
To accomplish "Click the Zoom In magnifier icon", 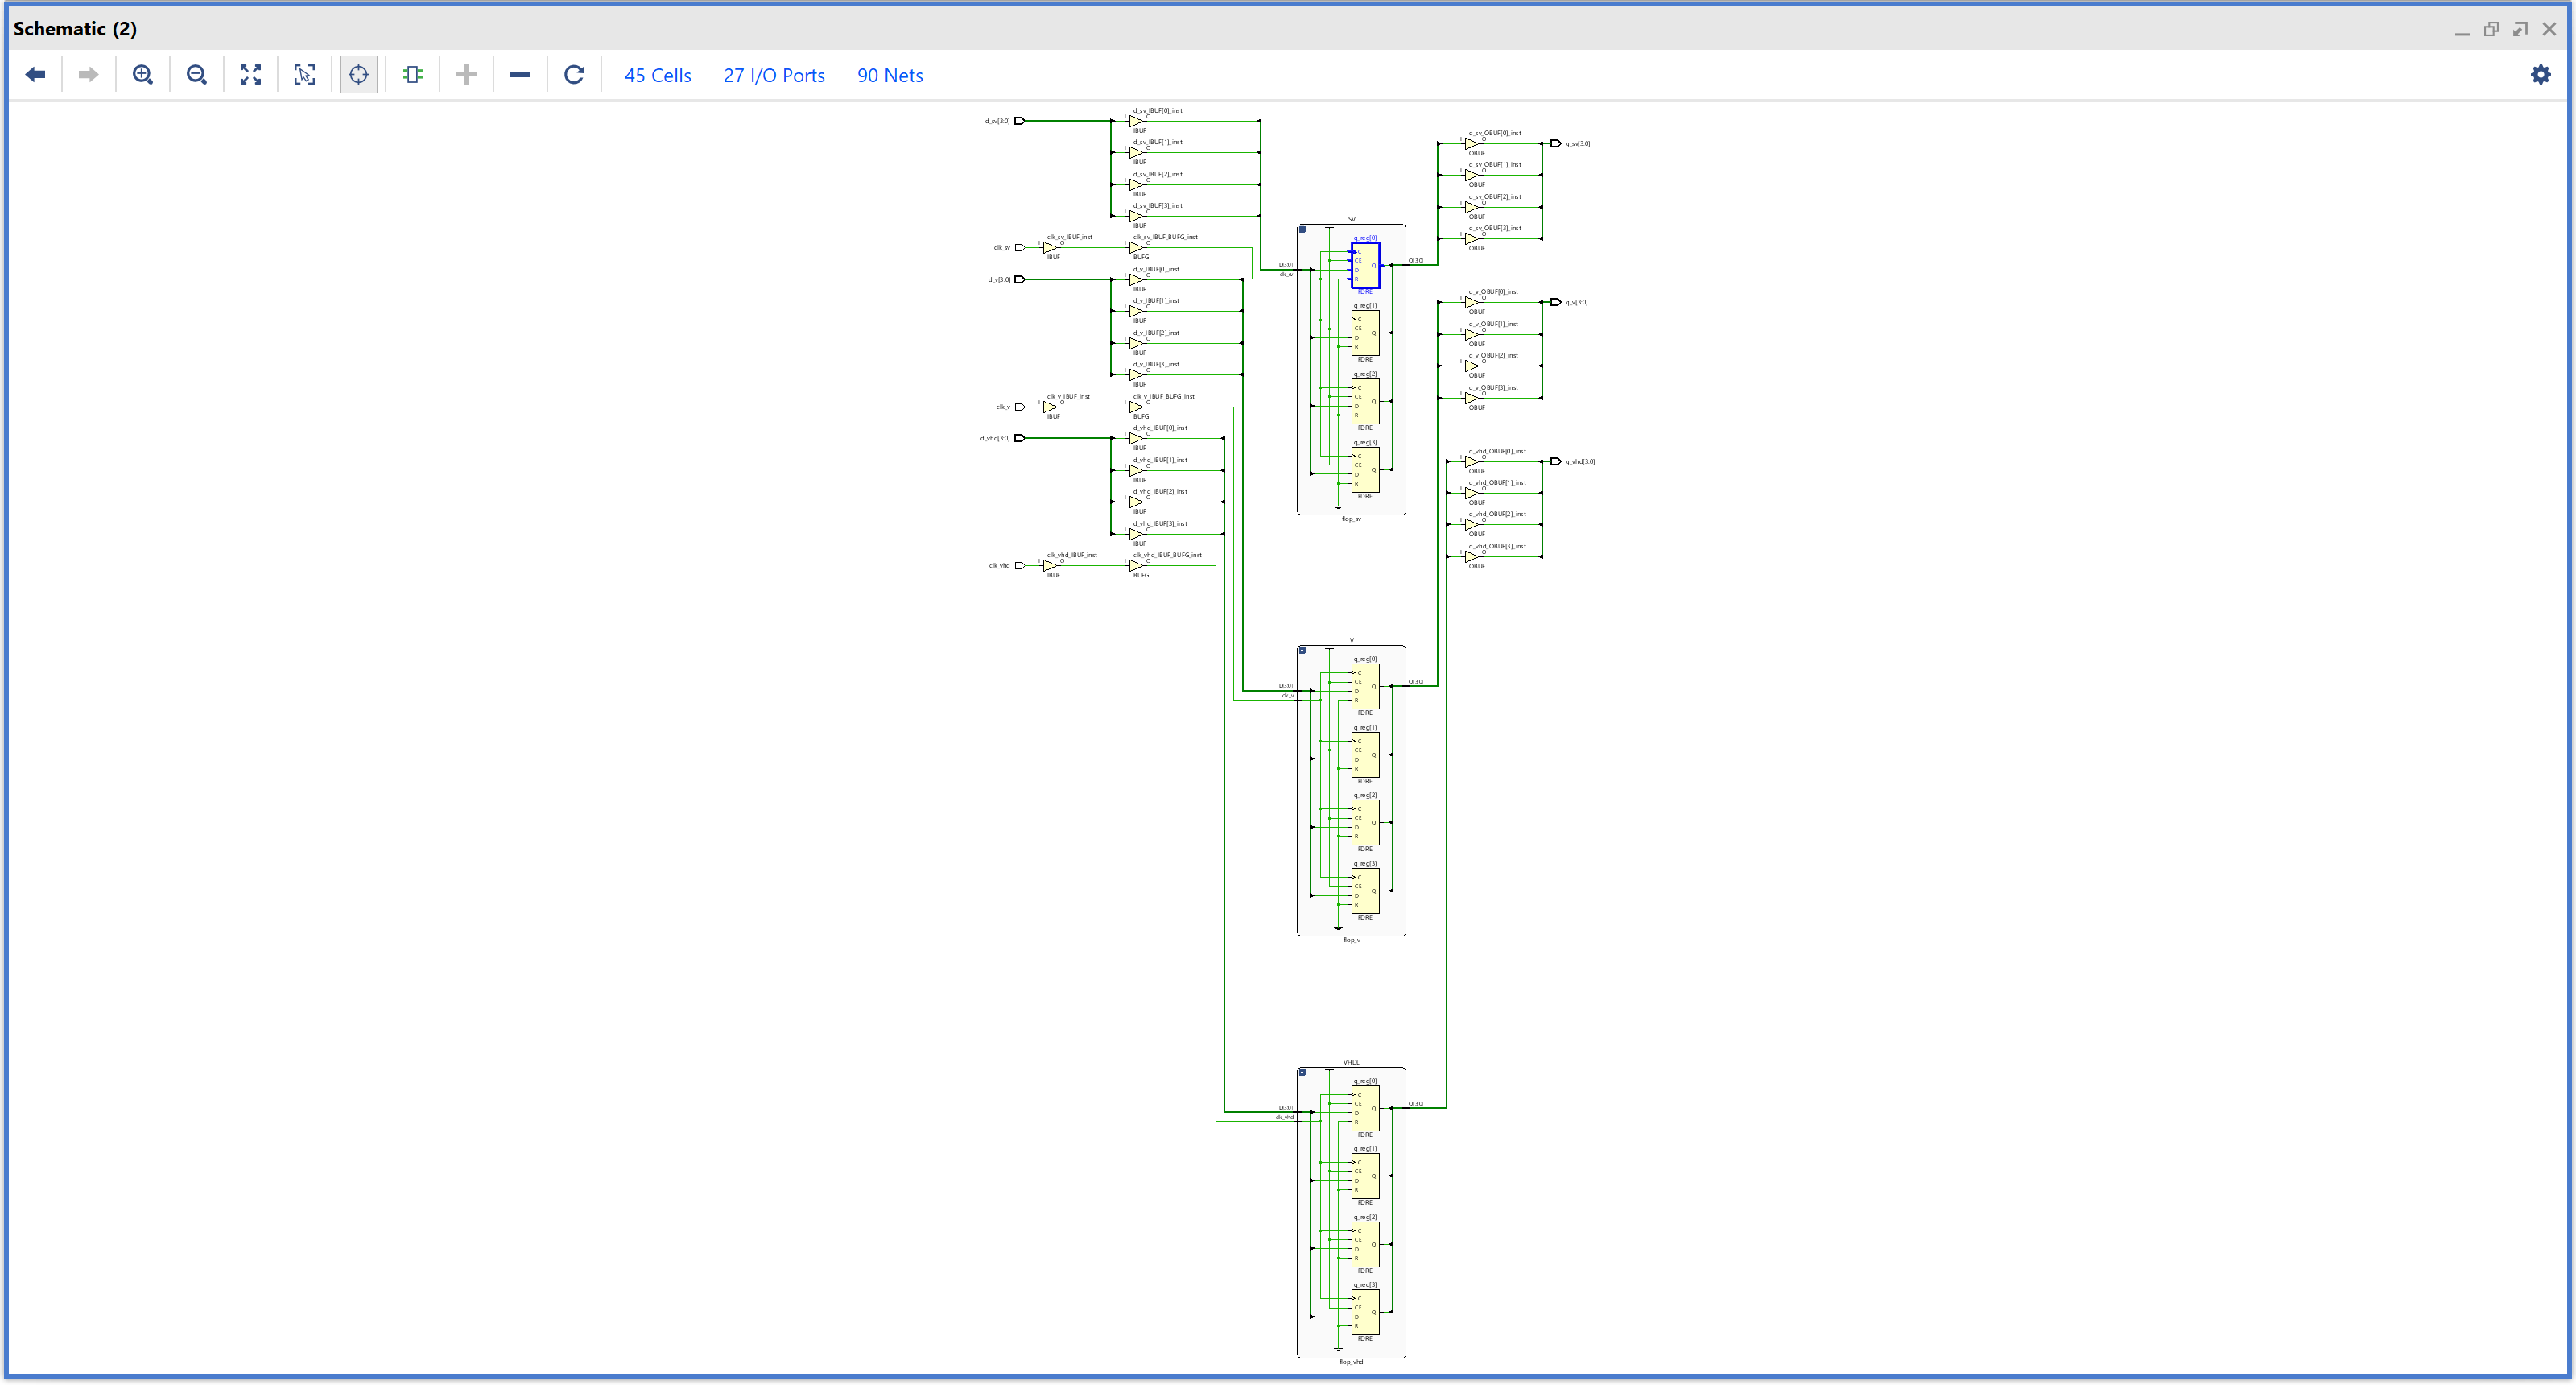I will click(x=143, y=75).
